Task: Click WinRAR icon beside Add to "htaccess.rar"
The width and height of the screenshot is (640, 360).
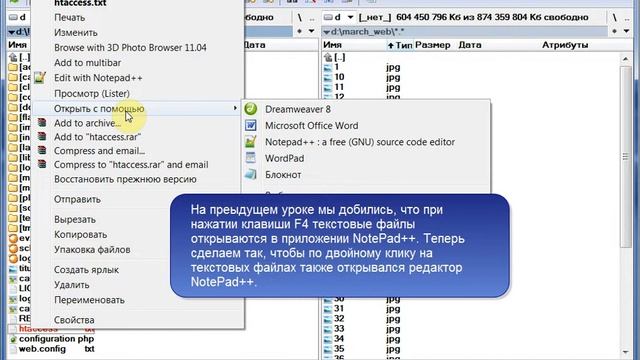Action: (x=42, y=136)
